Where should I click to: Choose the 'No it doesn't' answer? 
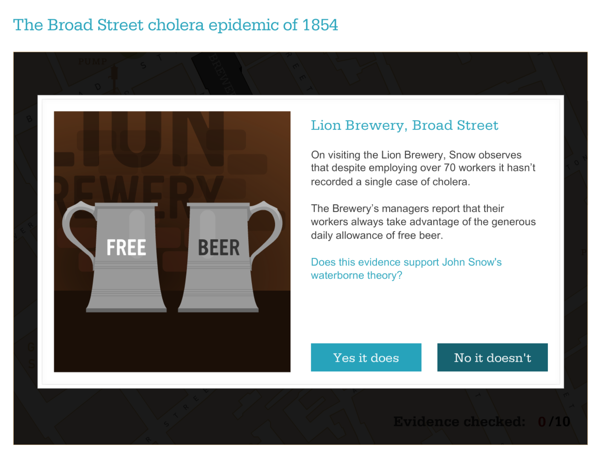point(492,357)
